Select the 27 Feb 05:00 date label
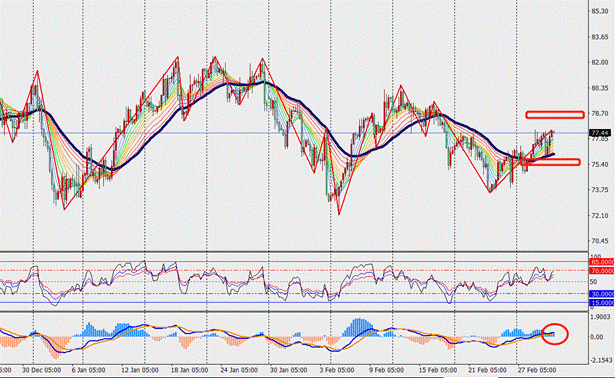Screen dimensions: 615x378 pos(537,370)
